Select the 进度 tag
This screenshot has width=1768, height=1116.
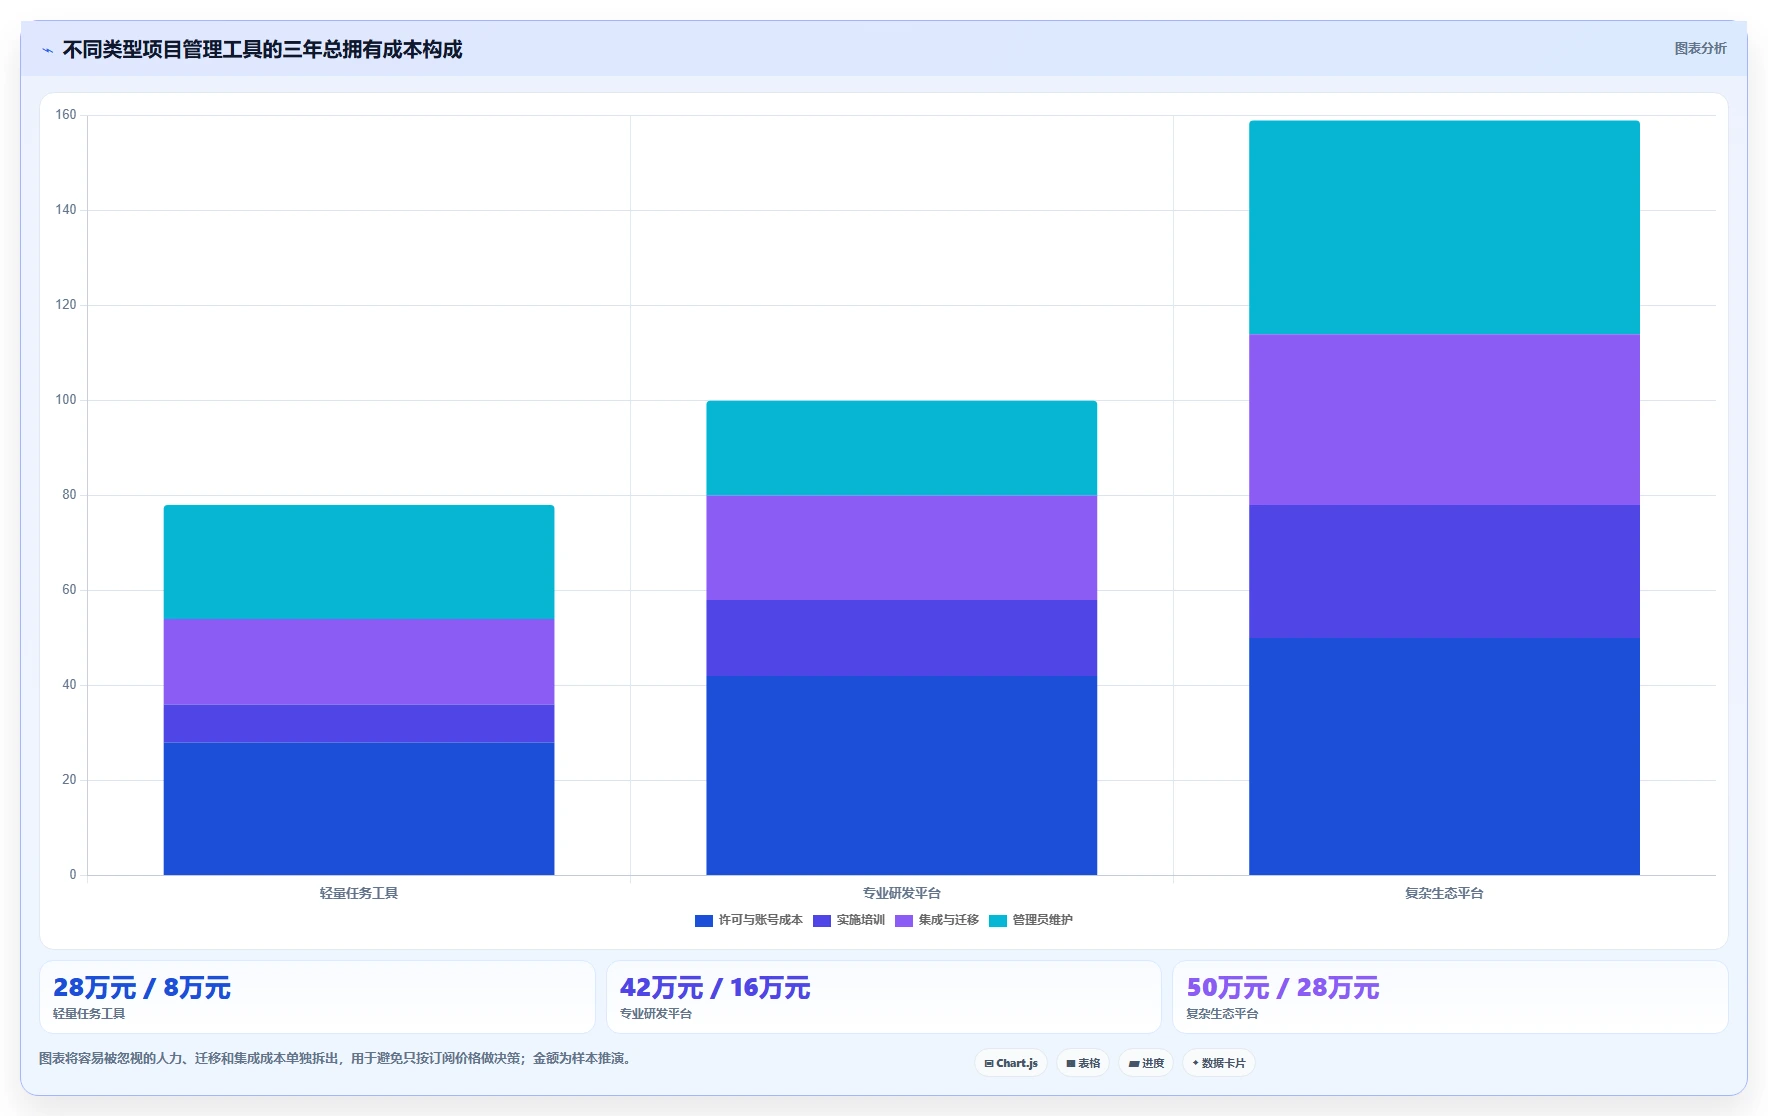[1146, 1063]
